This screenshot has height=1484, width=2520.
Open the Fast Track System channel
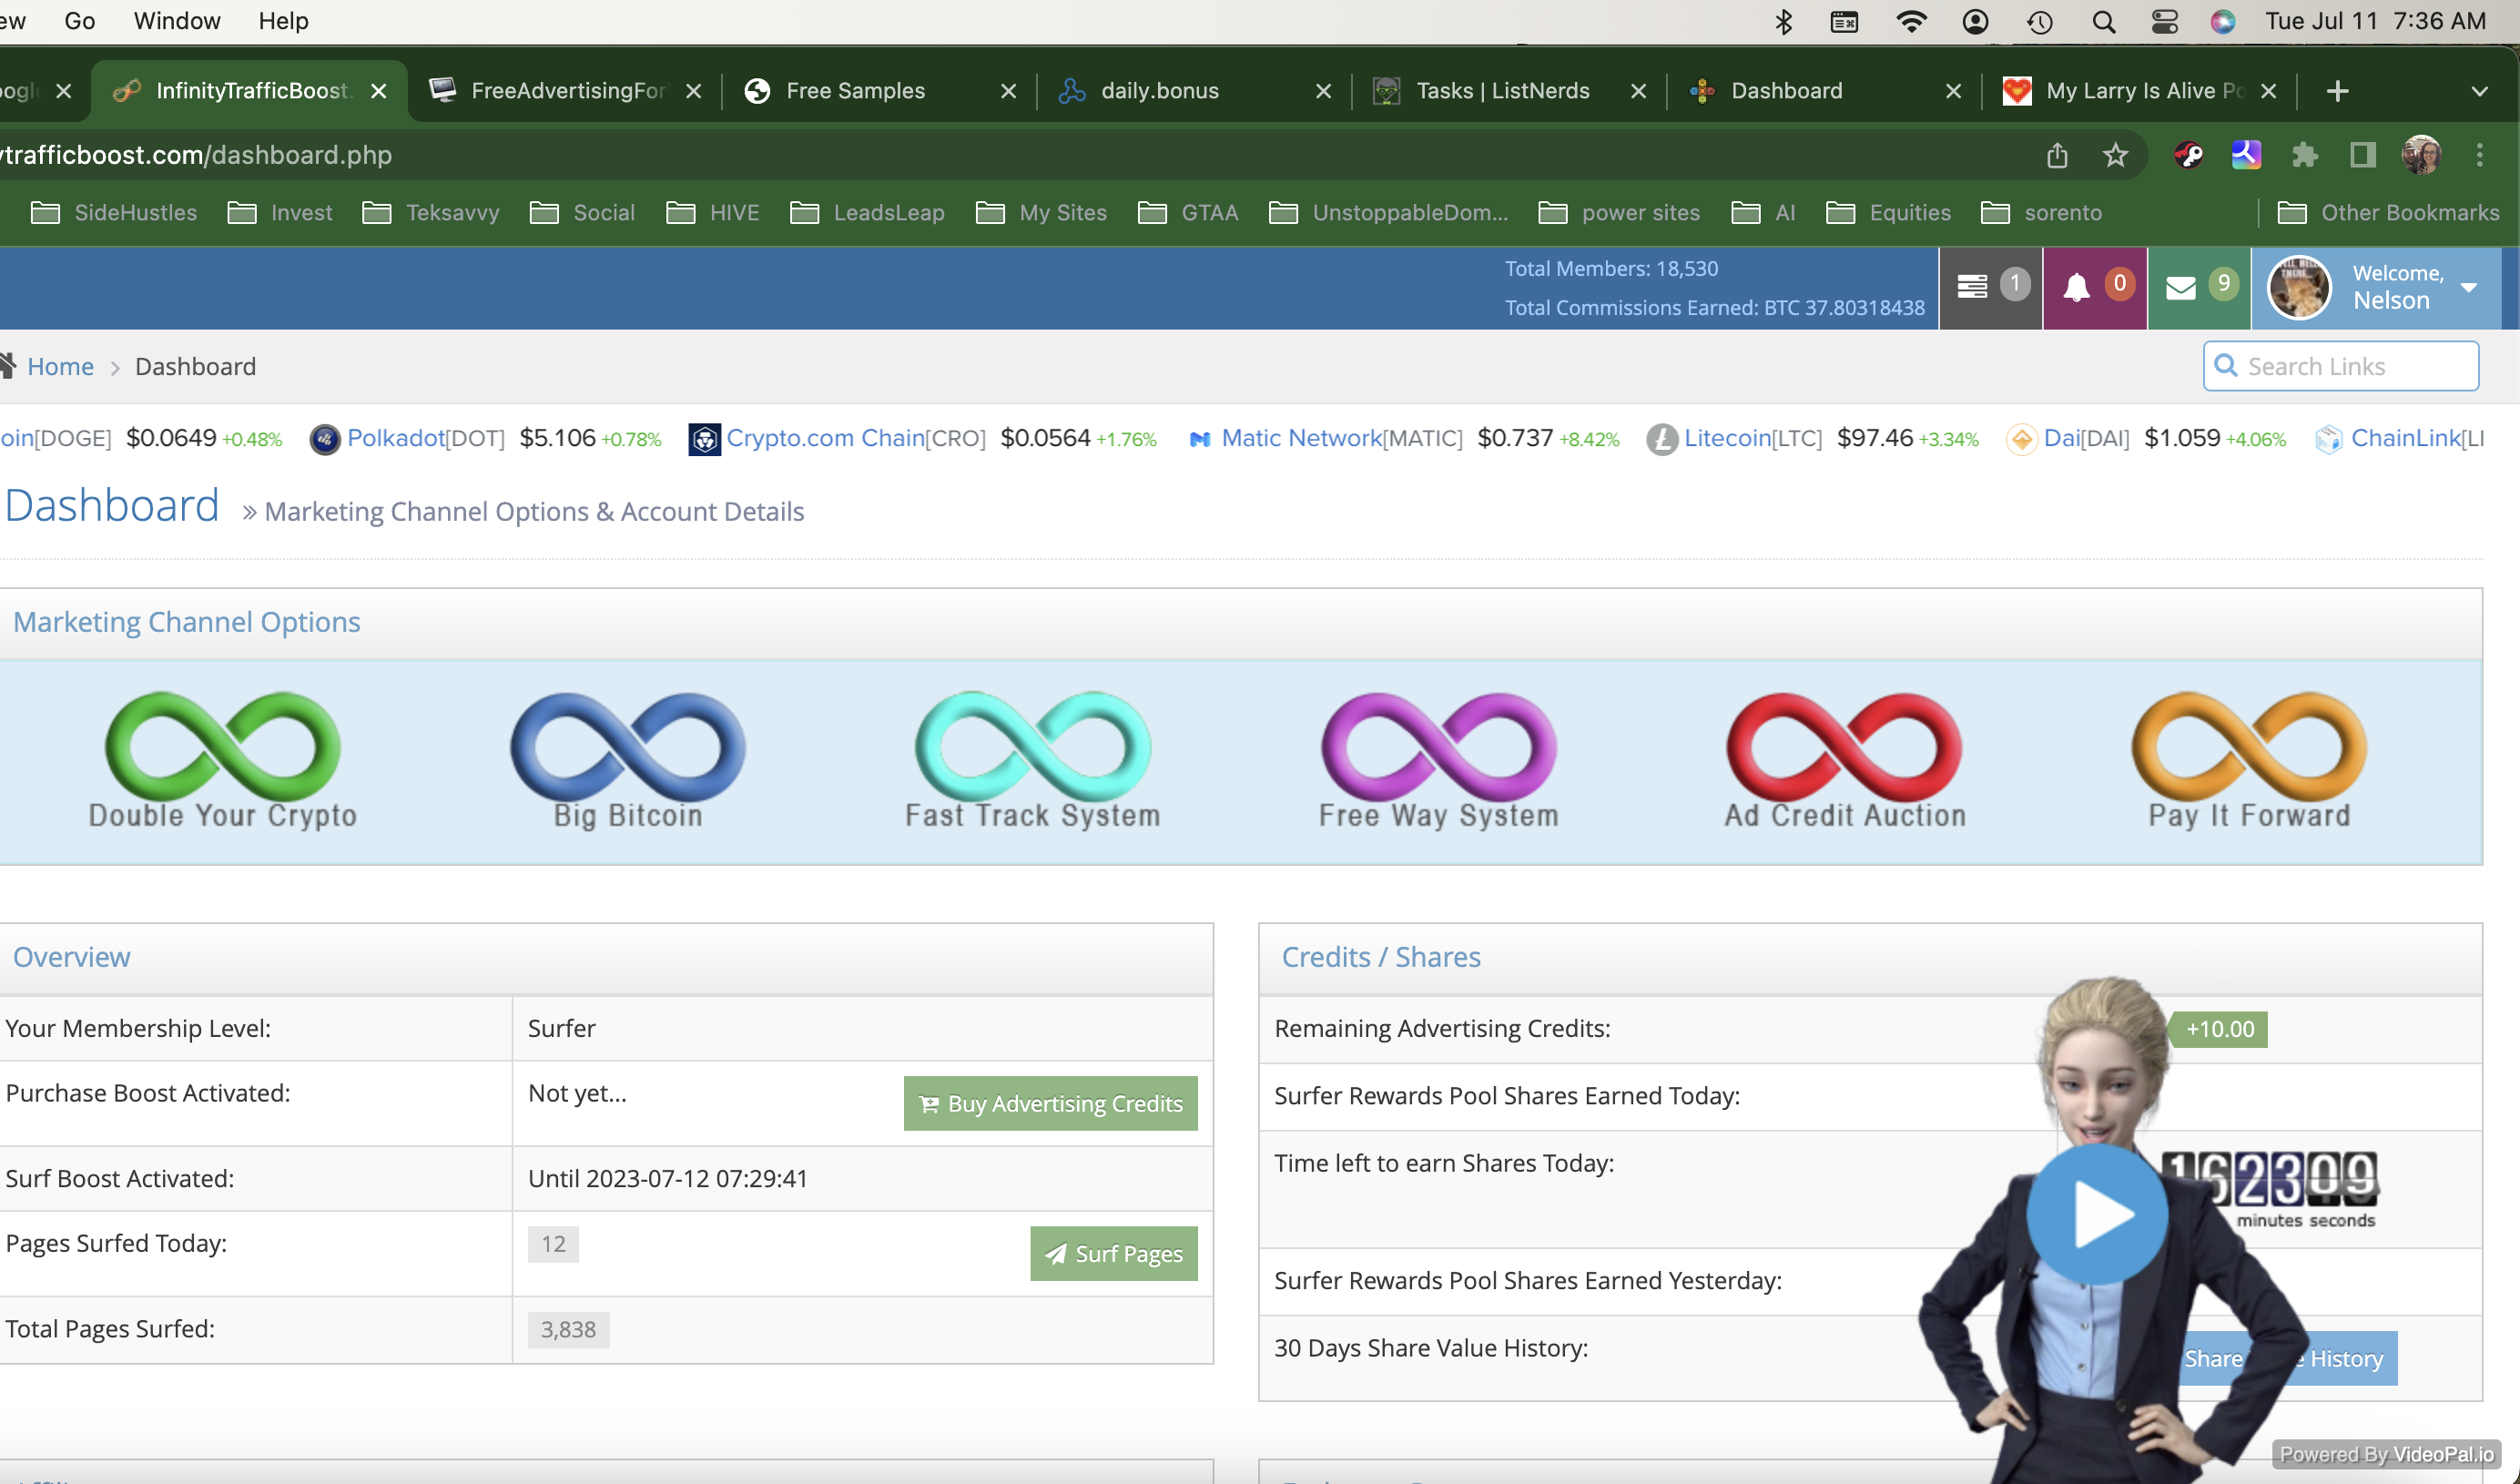click(1033, 760)
